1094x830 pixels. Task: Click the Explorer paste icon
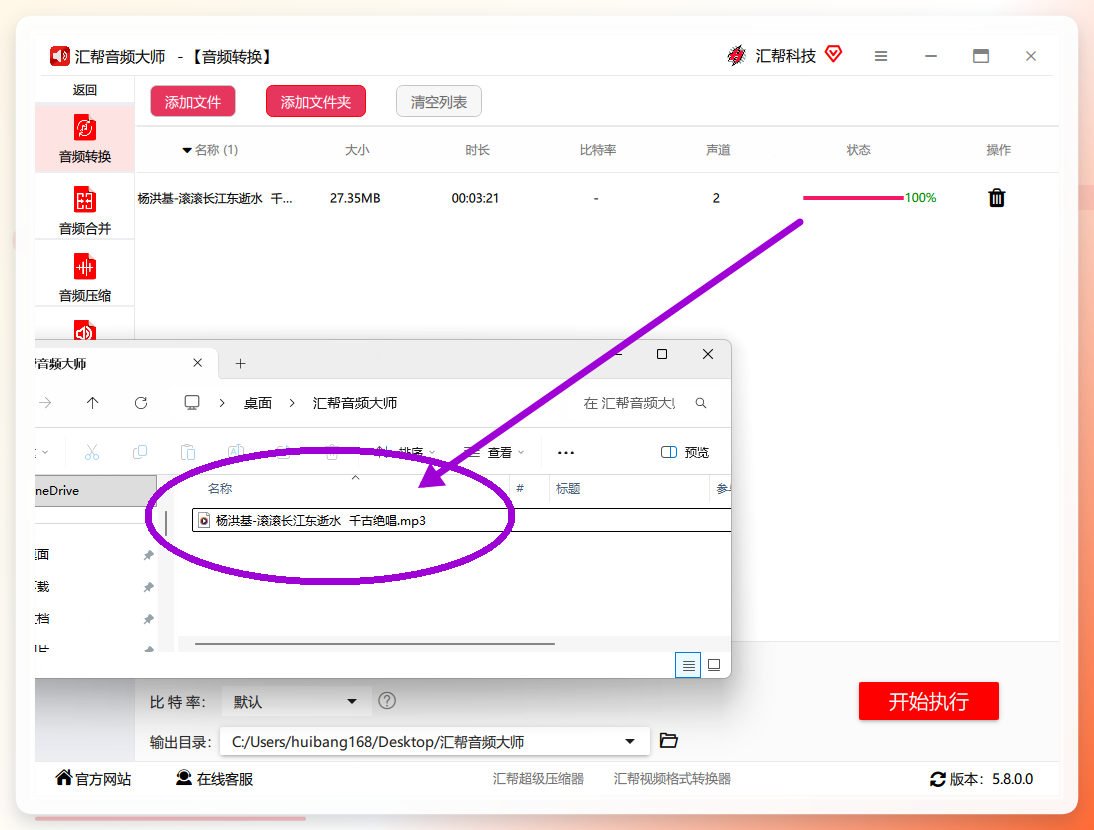coord(188,452)
